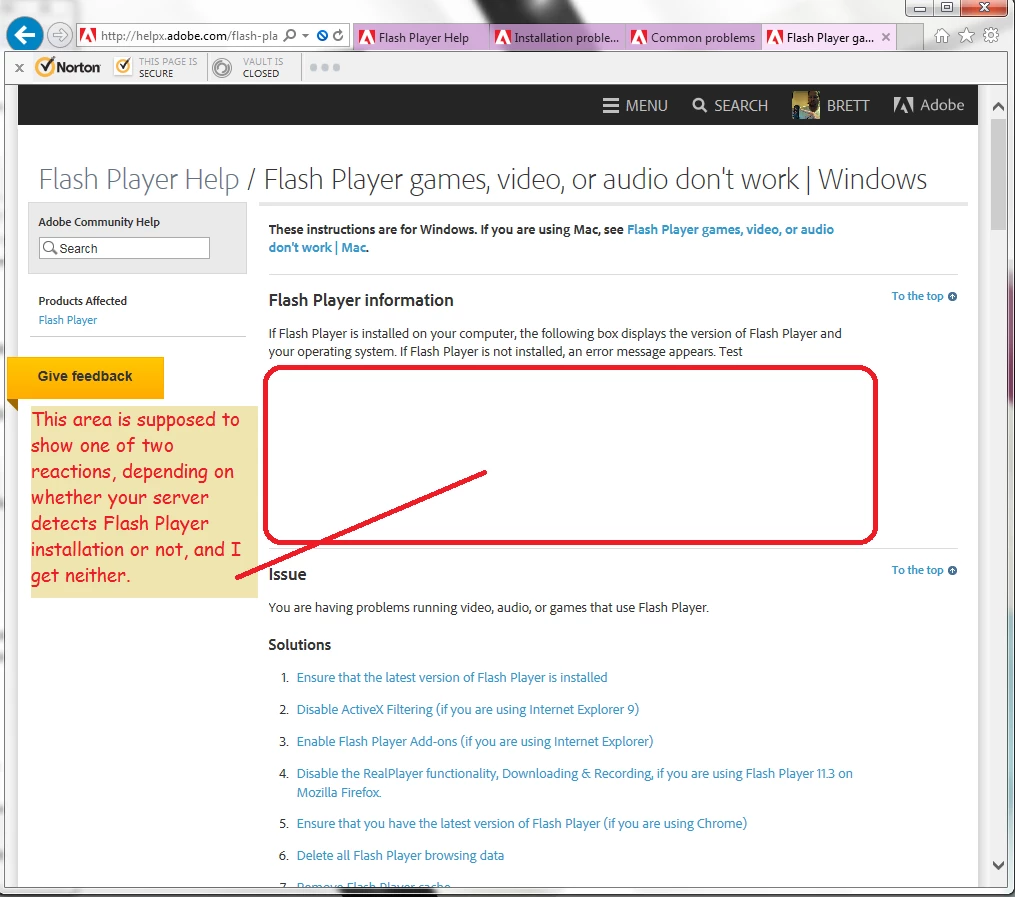
Task: Open Ensure latest version of Flash Player installed
Action: click(x=452, y=678)
